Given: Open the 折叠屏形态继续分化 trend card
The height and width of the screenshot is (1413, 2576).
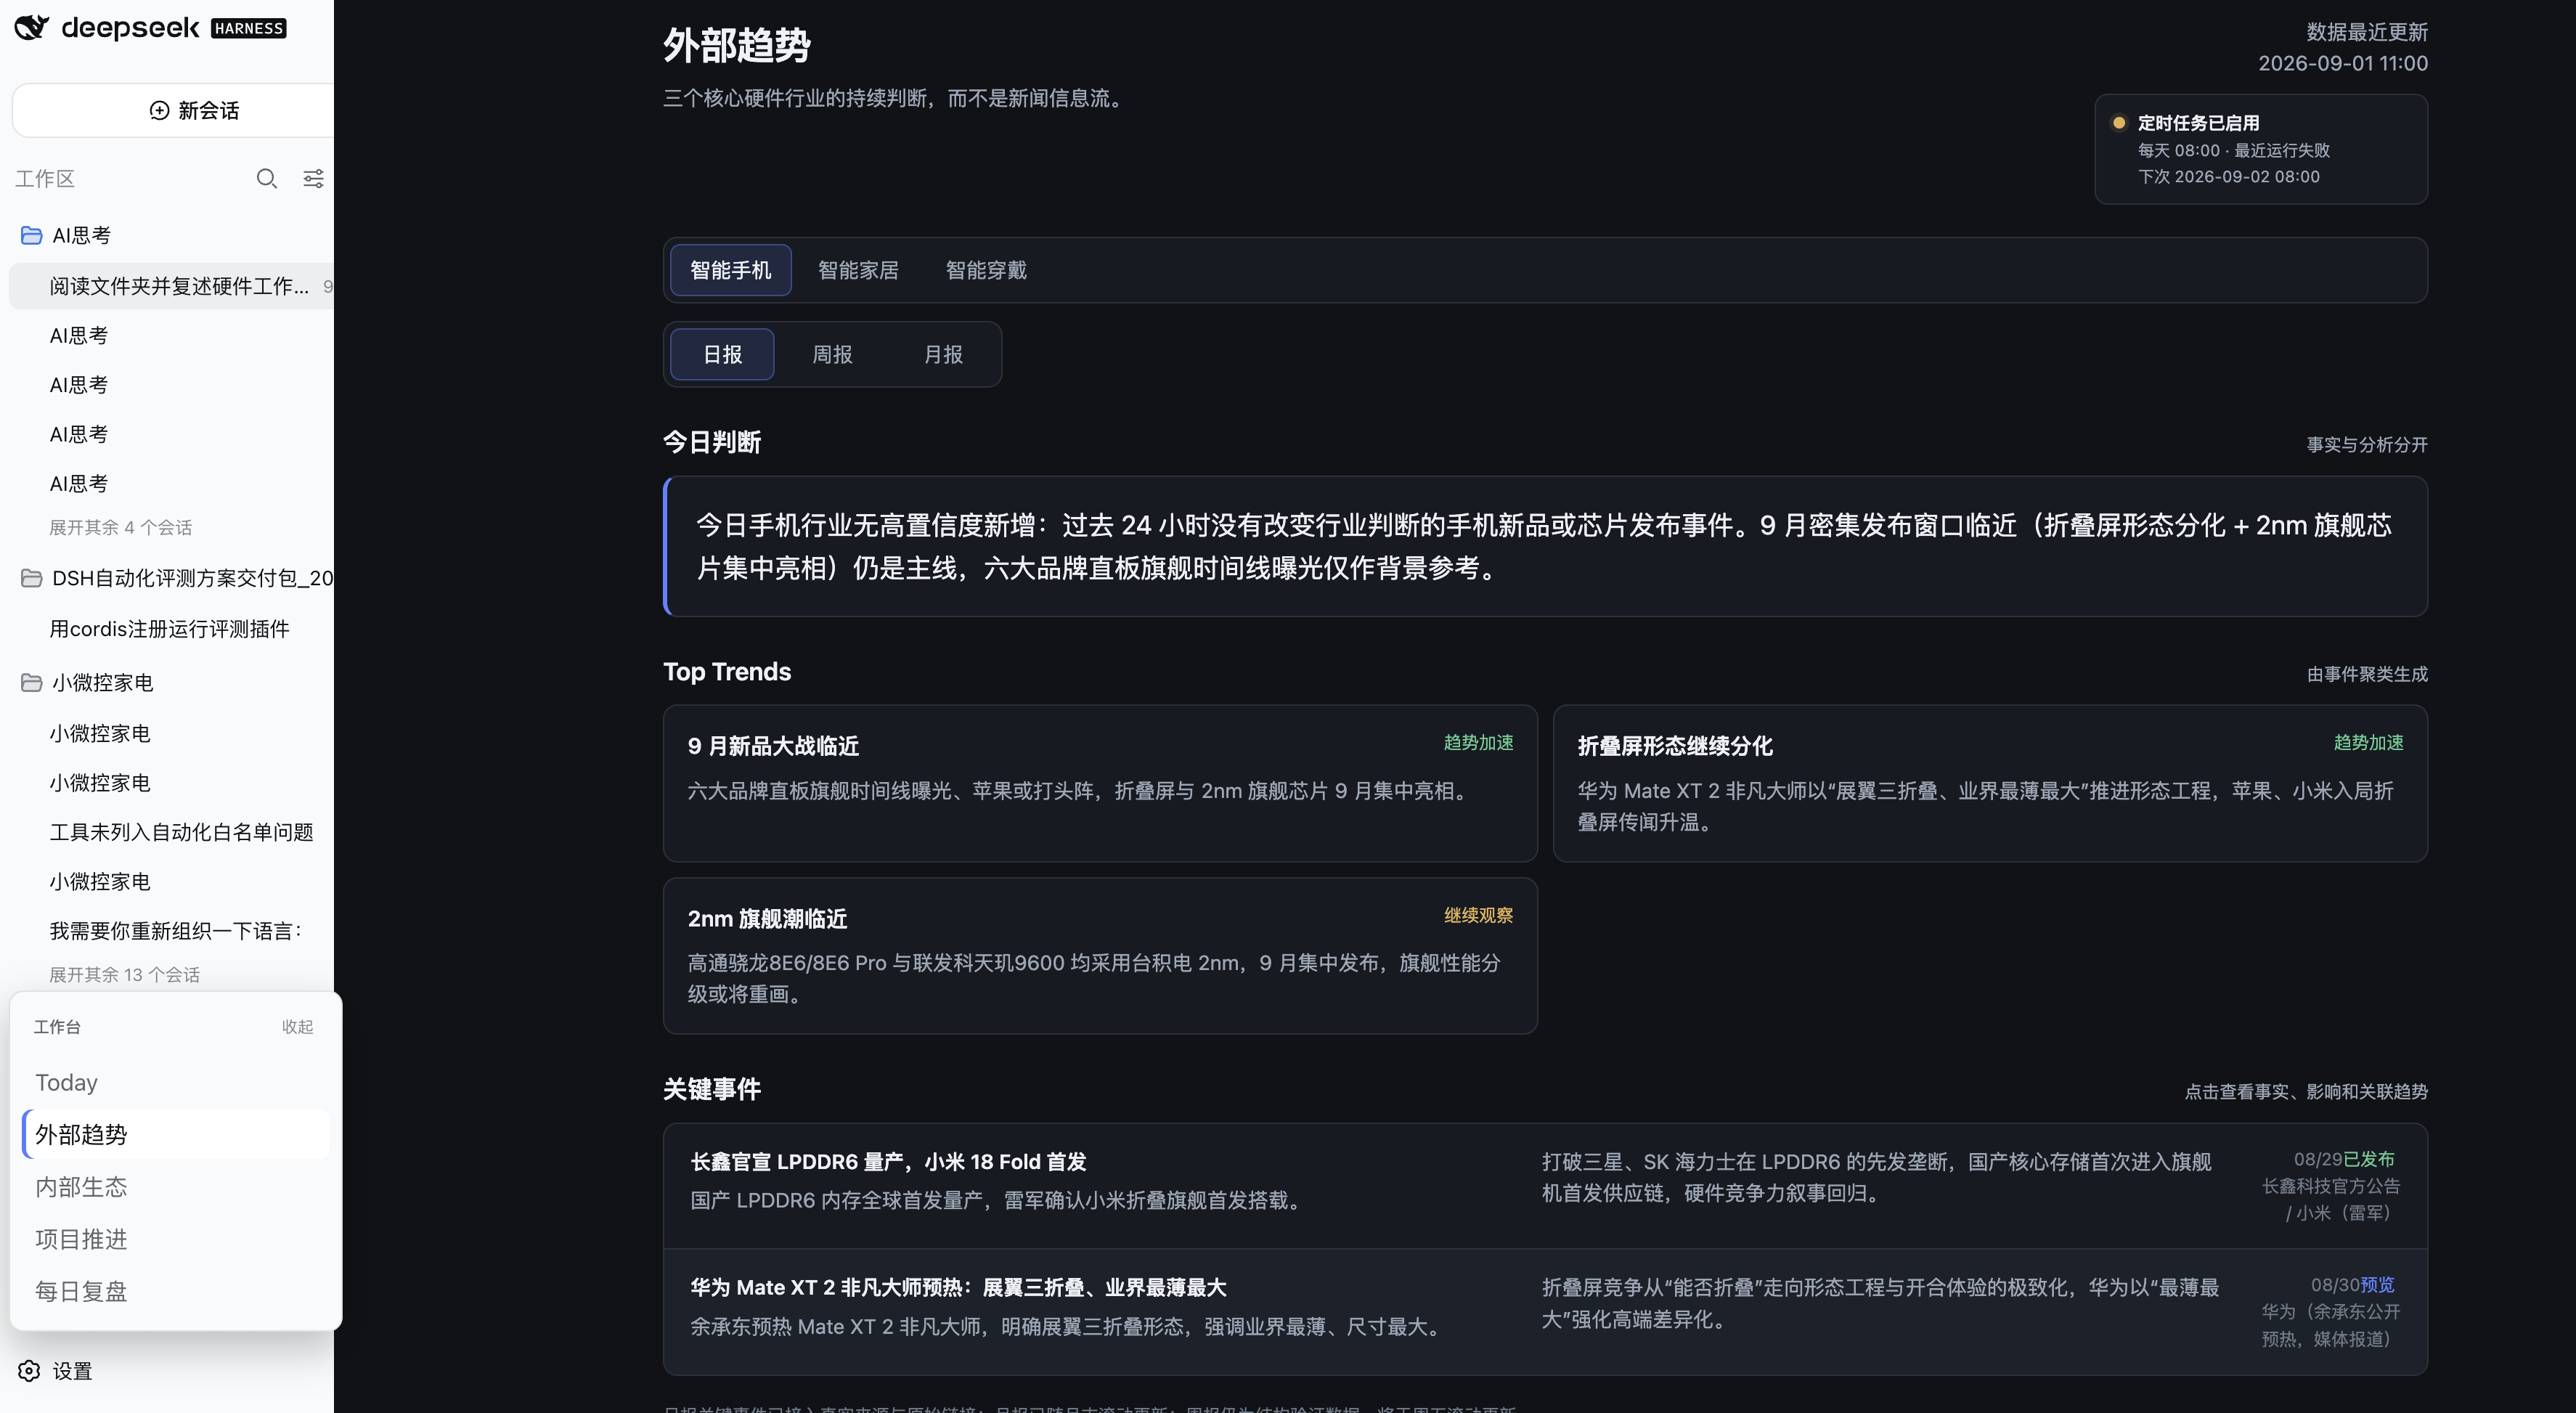Looking at the screenshot, I should click(1990, 783).
